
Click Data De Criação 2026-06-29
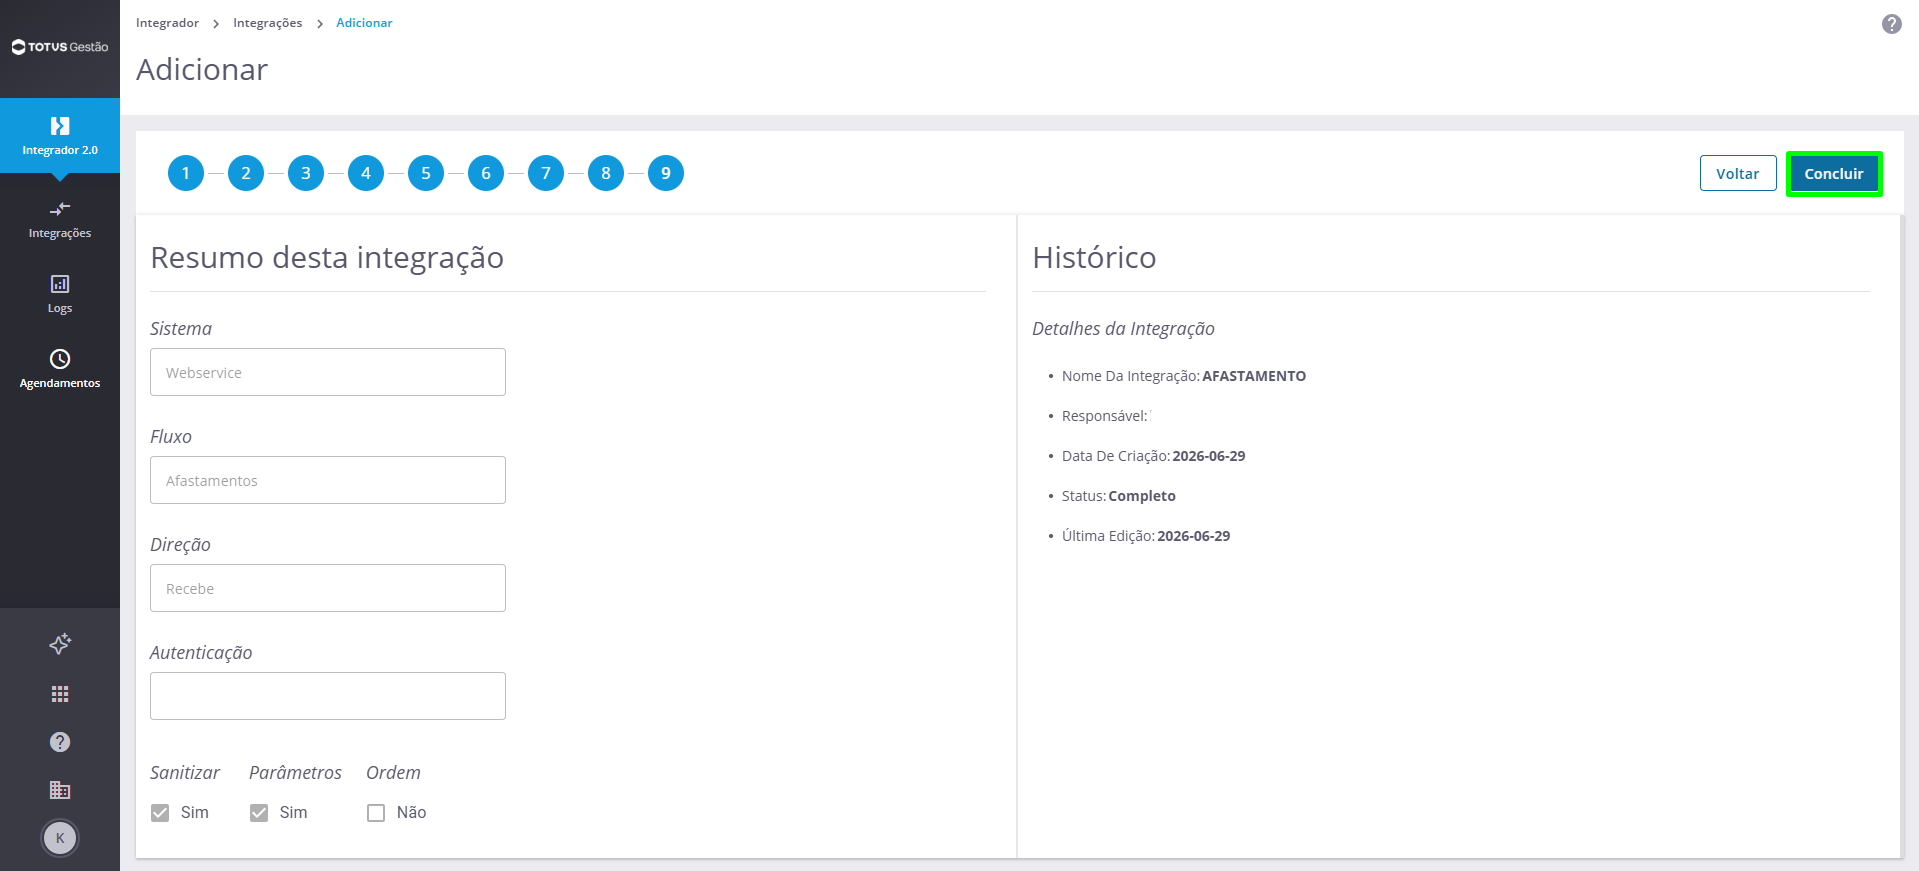click(1153, 456)
